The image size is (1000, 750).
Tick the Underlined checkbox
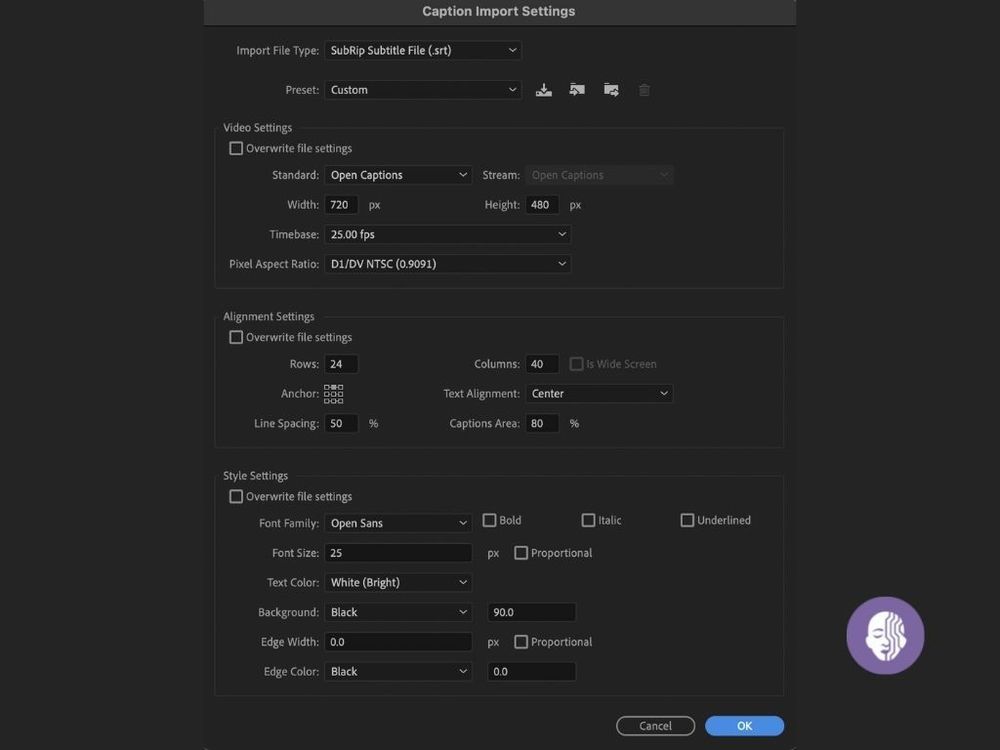pos(687,520)
